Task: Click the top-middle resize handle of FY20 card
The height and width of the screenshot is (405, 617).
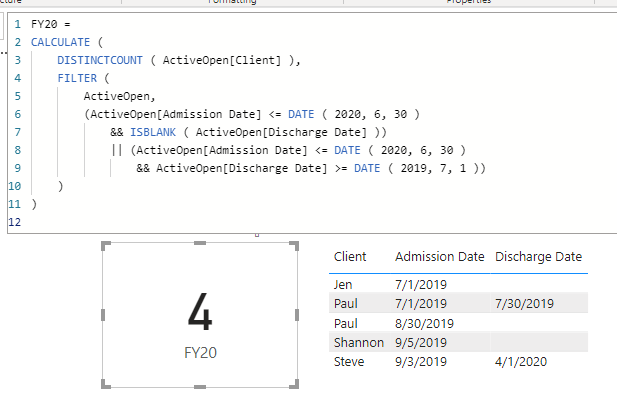Action: (200, 243)
